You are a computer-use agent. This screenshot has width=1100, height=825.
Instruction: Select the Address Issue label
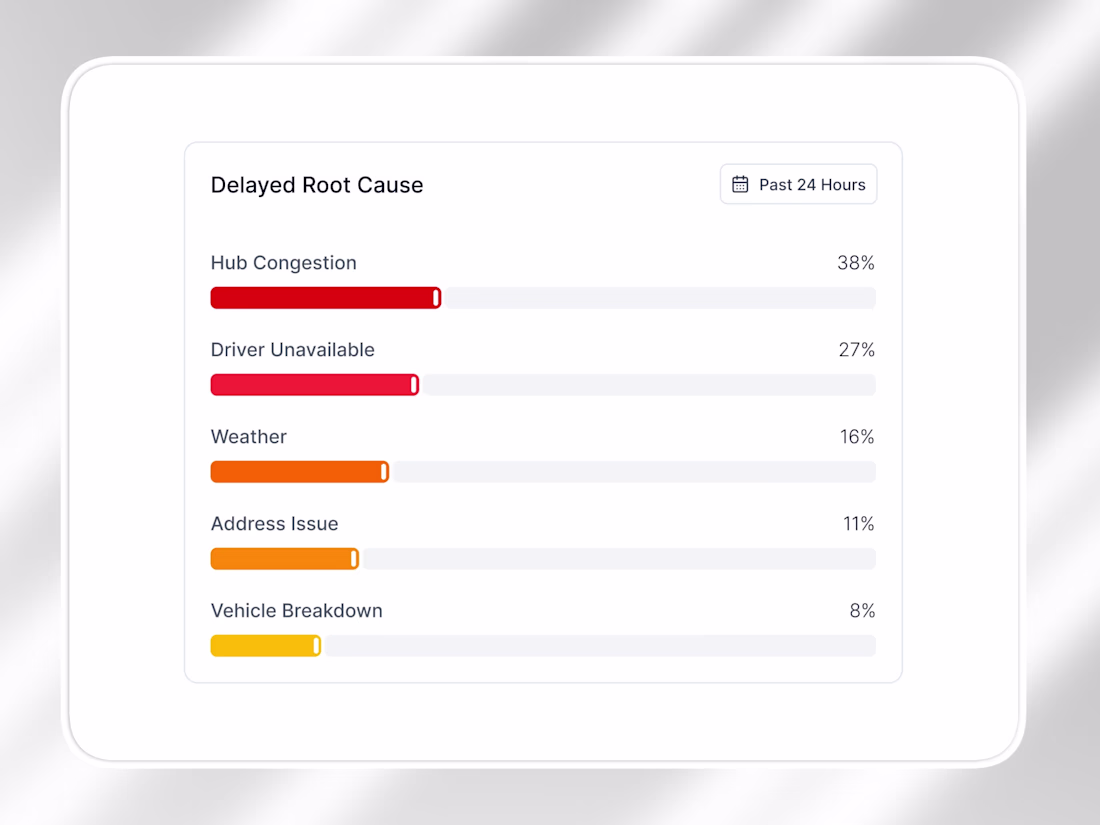pos(274,524)
